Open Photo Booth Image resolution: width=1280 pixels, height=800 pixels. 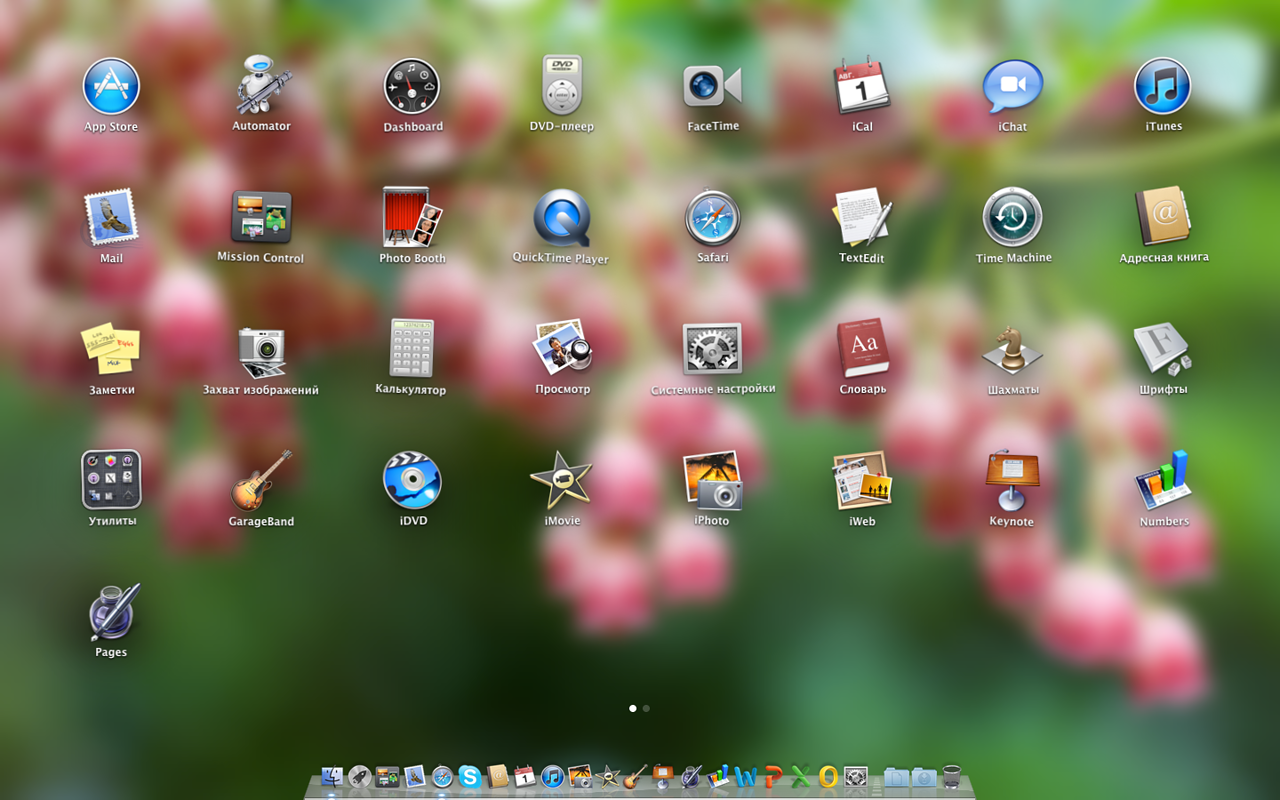click(412, 217)
